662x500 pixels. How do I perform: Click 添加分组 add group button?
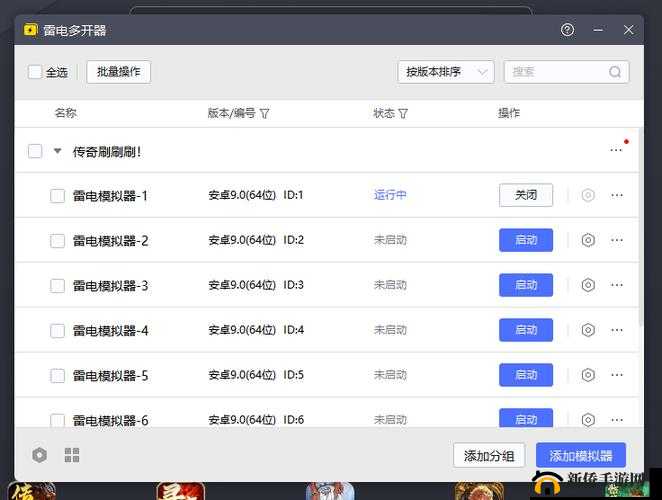(489, 455)
